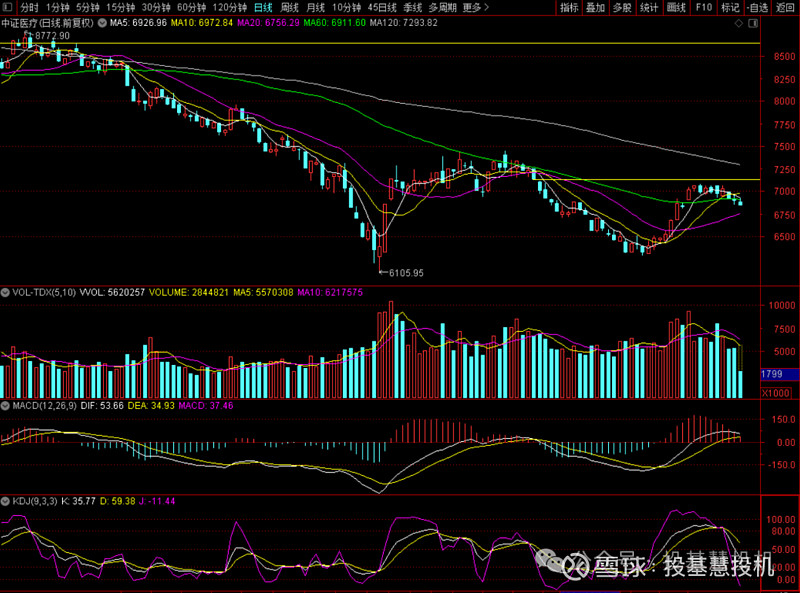This screenshot has width=800, height=593.
Task: Open F10 company information
Action: [704, 8]
